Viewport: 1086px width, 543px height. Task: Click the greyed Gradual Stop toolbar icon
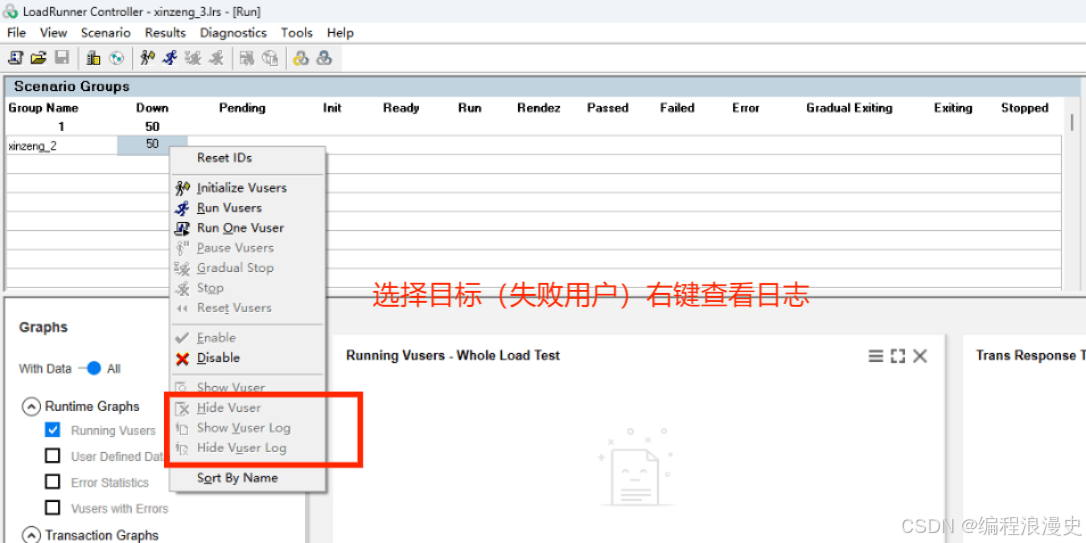tap(193, 58)
